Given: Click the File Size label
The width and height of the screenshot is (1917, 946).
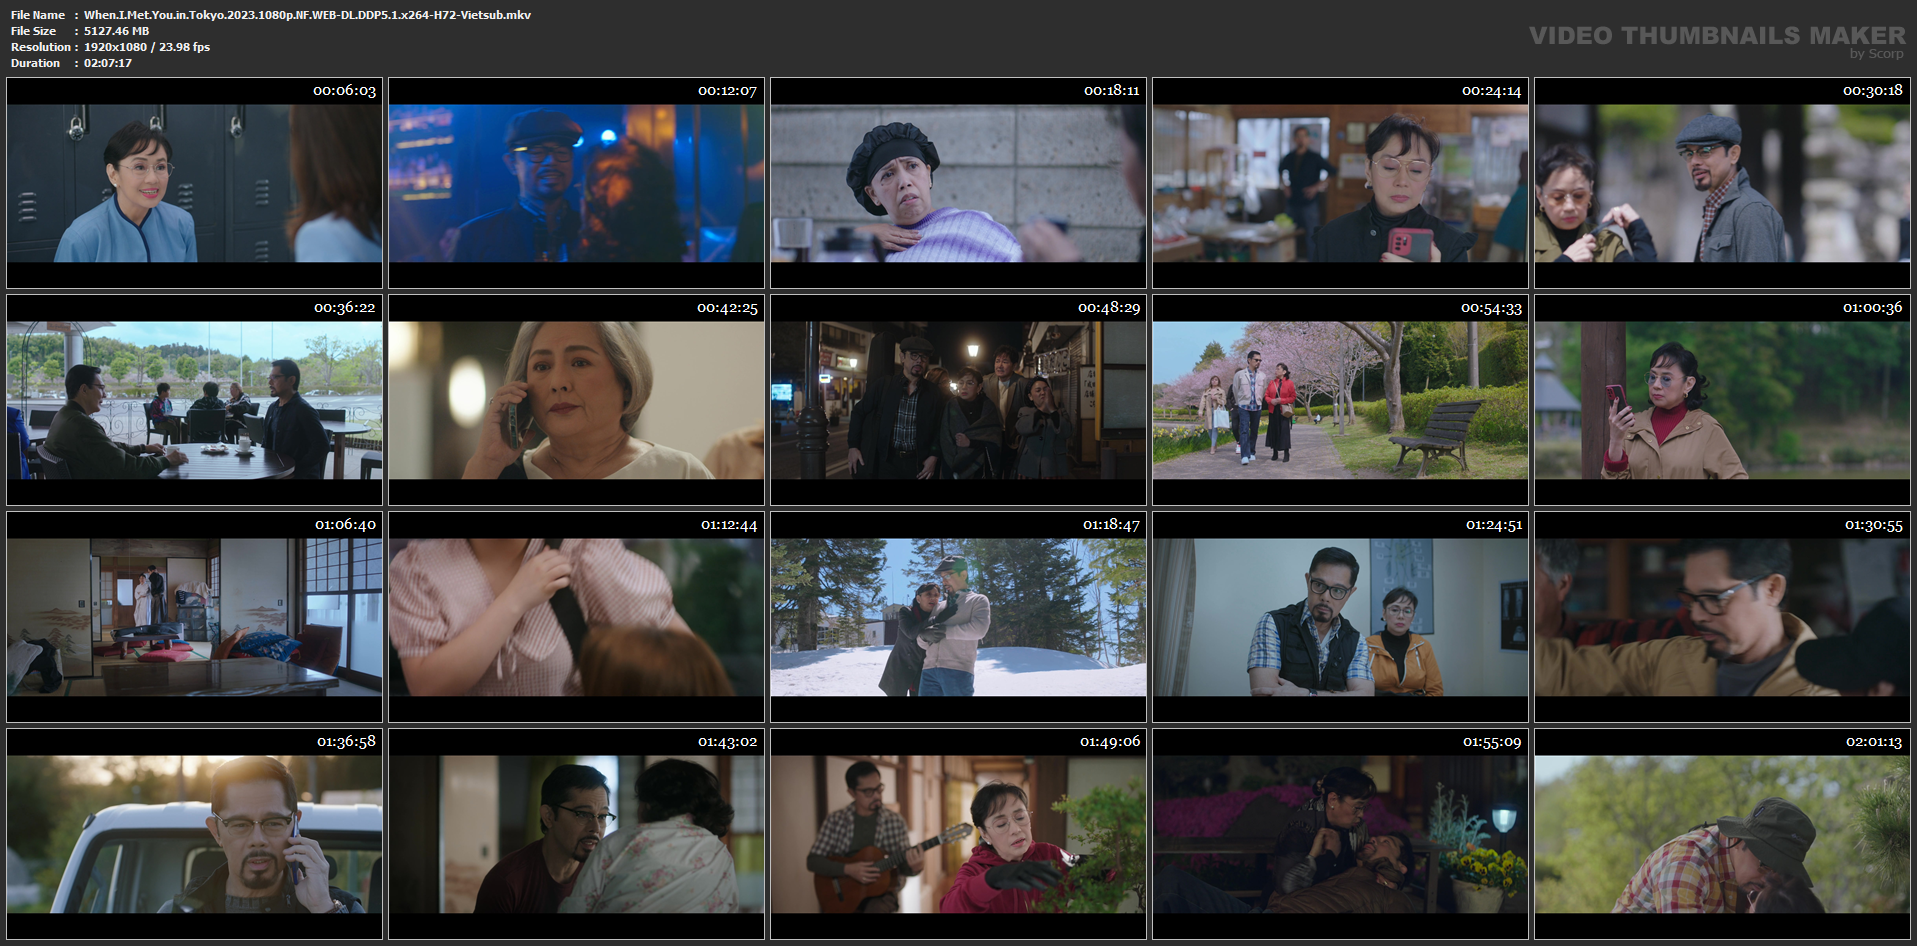Looking at the screenshot, I should tap(34, 31).
